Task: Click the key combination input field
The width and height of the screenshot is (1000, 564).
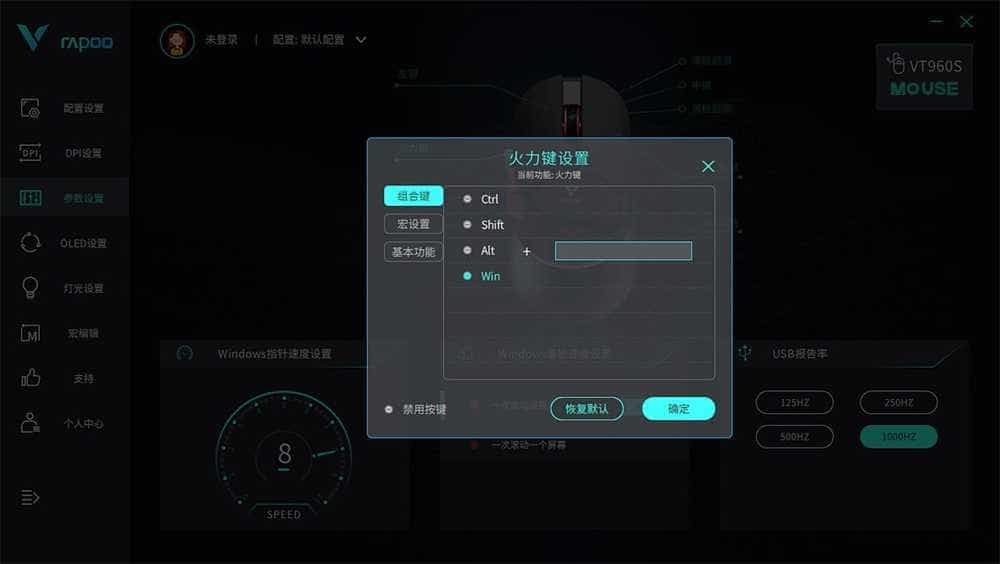Action: coord(623,251)
